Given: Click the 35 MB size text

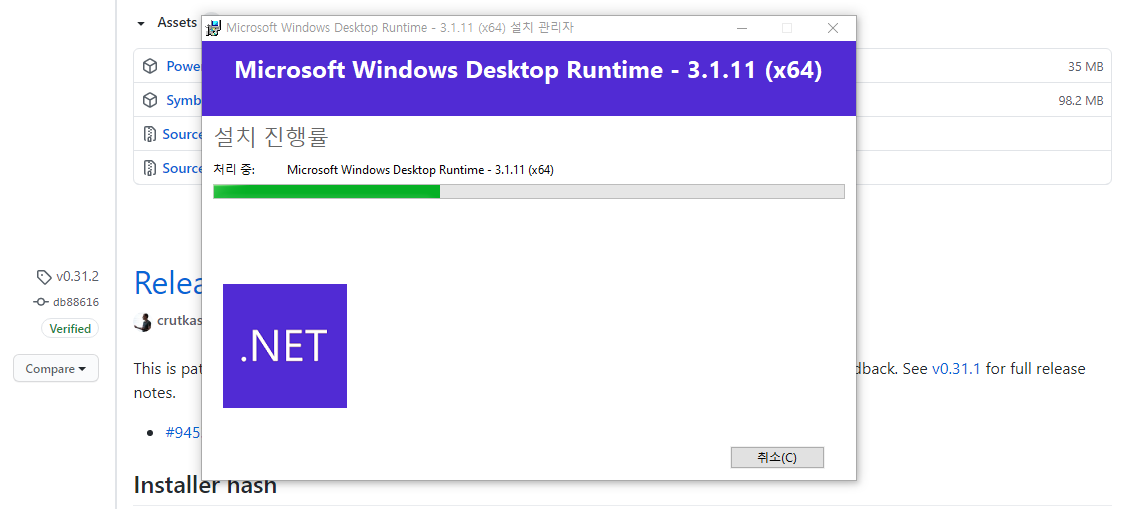Looking at the screenshot, I should 1085,67.
